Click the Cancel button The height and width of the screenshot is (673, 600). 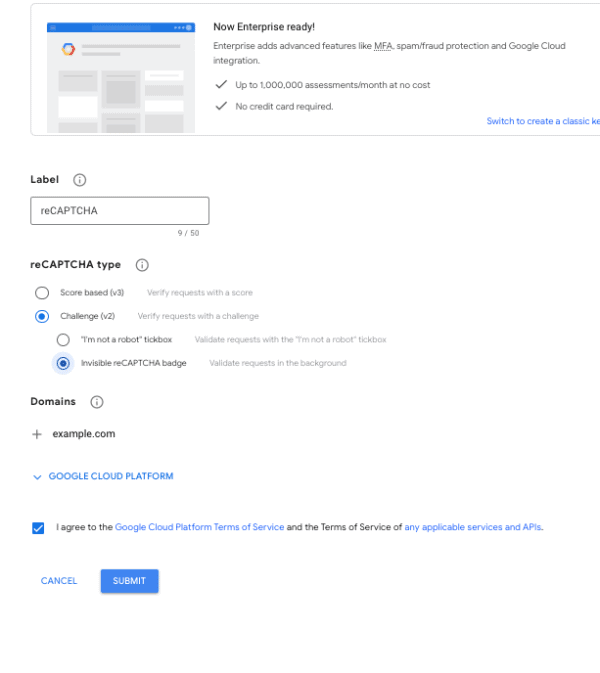pos(59,581)
